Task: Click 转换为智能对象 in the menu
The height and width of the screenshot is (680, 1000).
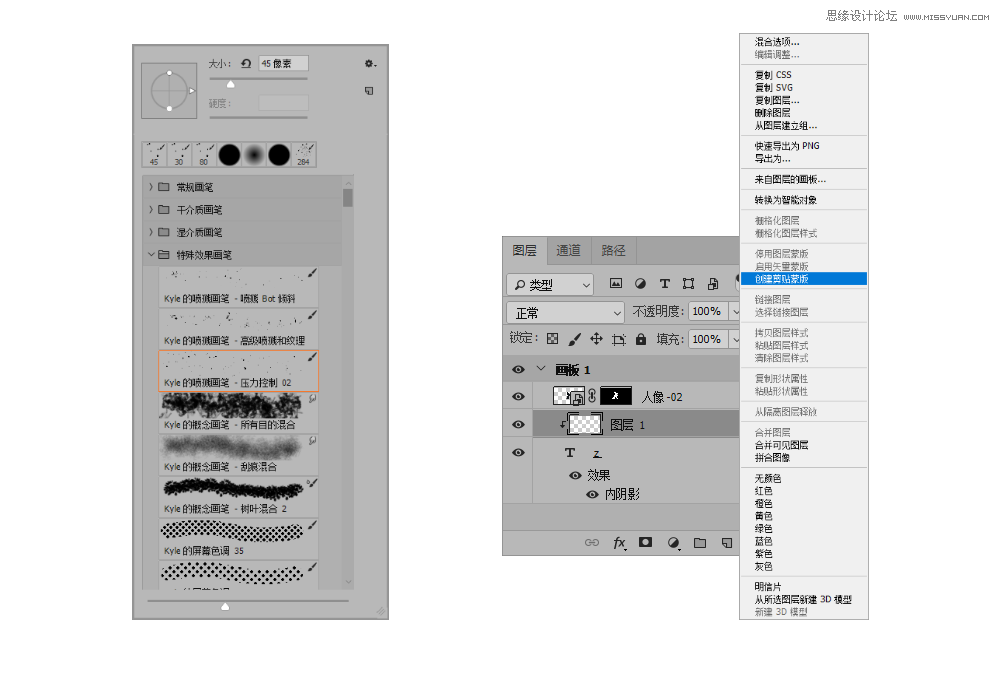Action: coord(785,199)
